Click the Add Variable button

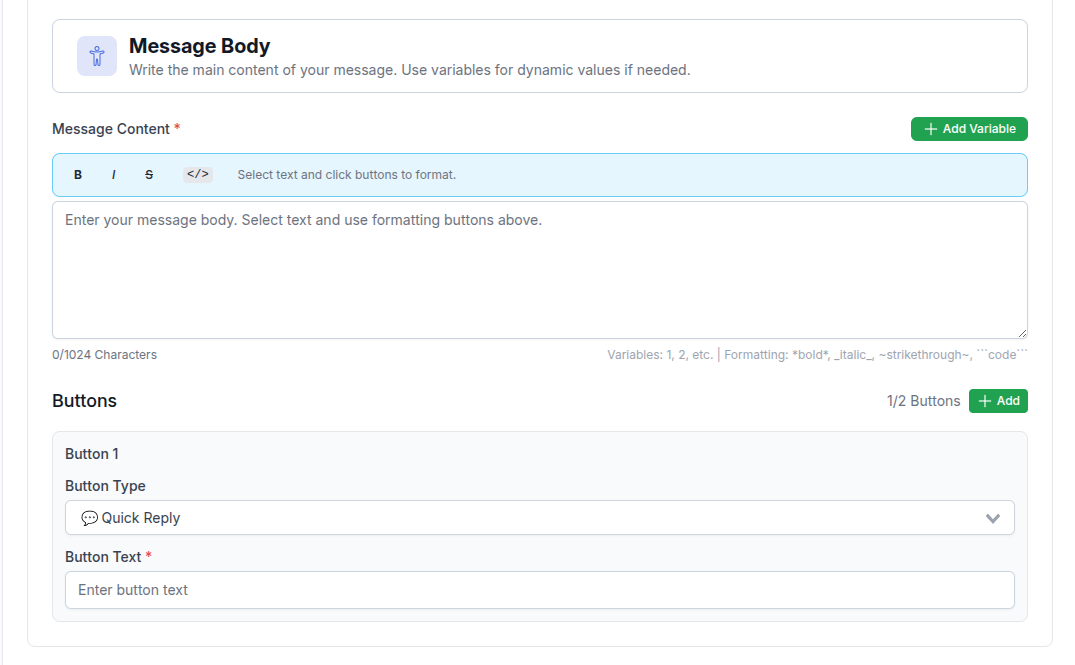pyautogui.click(x=969, y=129)
